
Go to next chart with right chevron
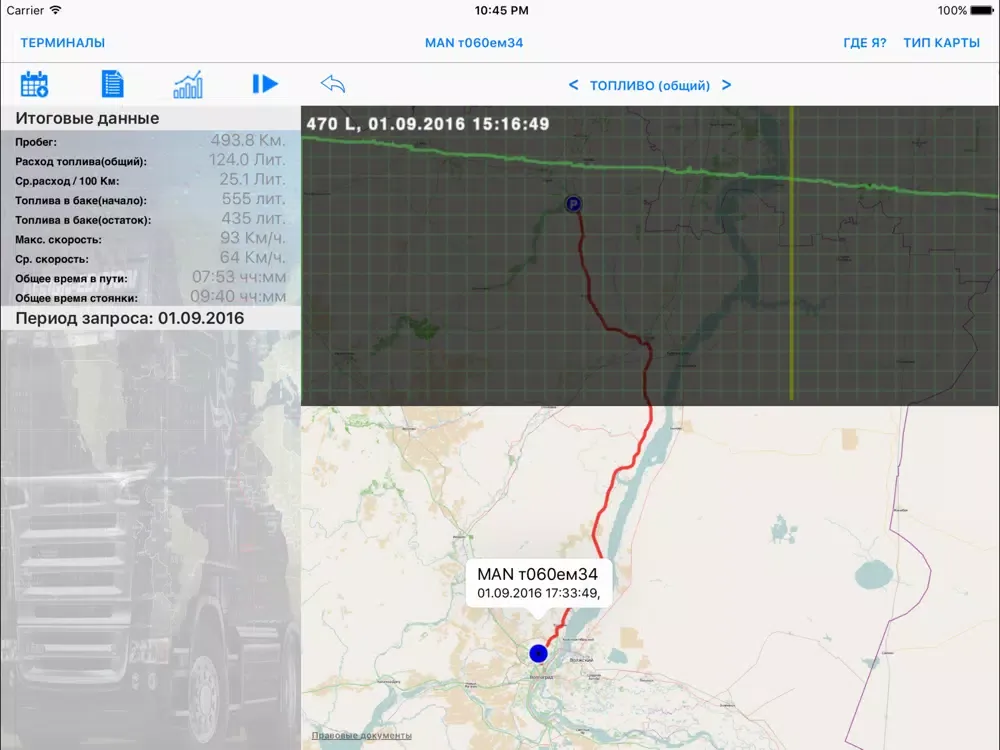(x=727, y=85)
